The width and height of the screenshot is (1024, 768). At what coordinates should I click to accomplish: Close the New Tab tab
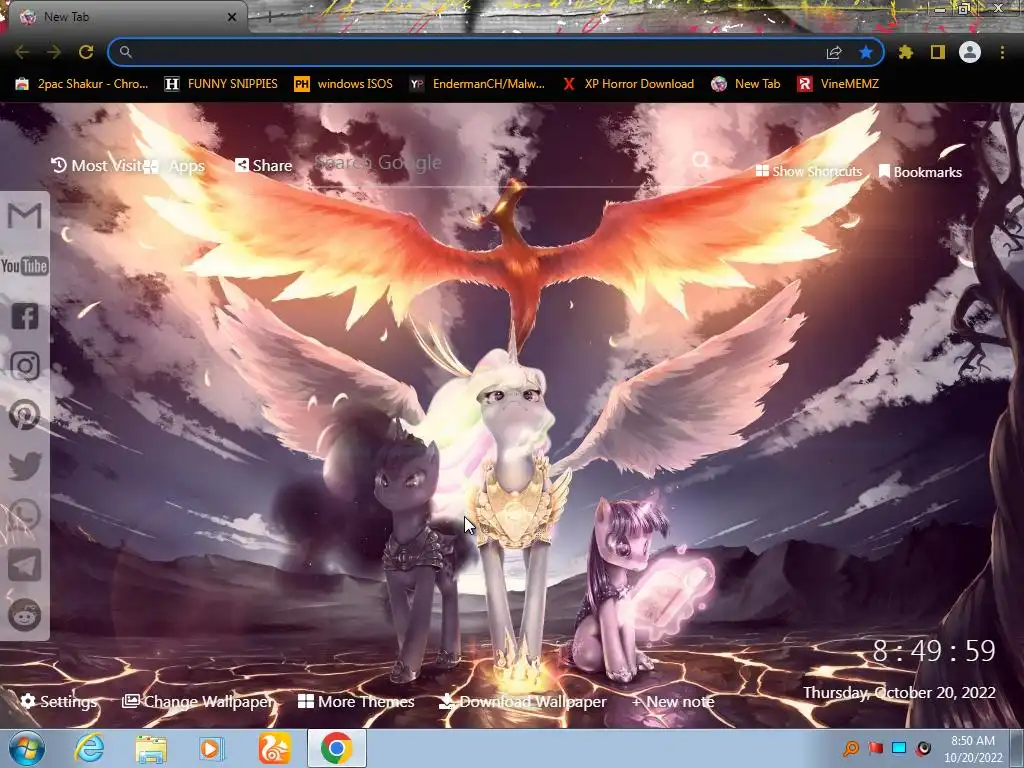click(232, 17)
